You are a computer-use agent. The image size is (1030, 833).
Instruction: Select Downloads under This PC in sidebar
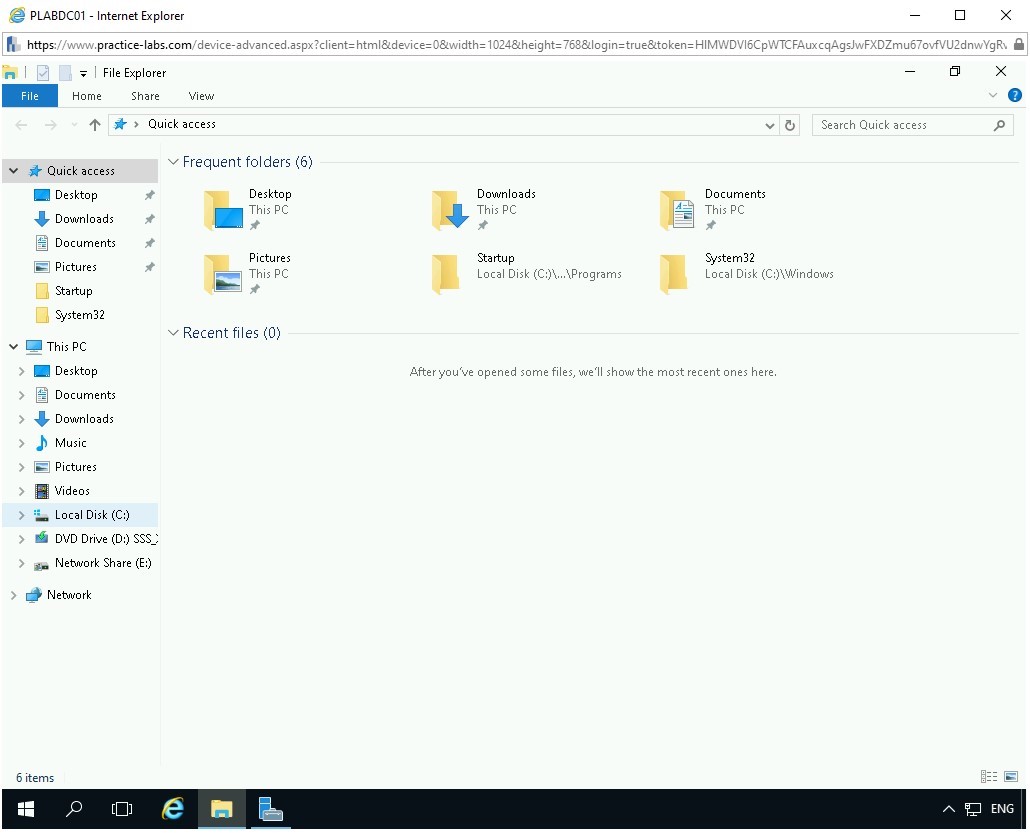click(x=84, y=419)
